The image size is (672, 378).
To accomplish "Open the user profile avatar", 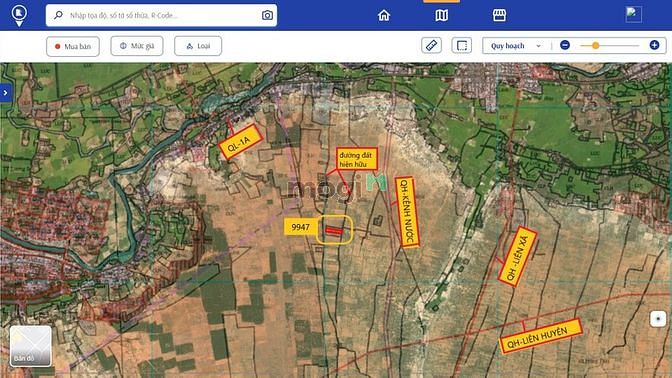I will point(633,15).
